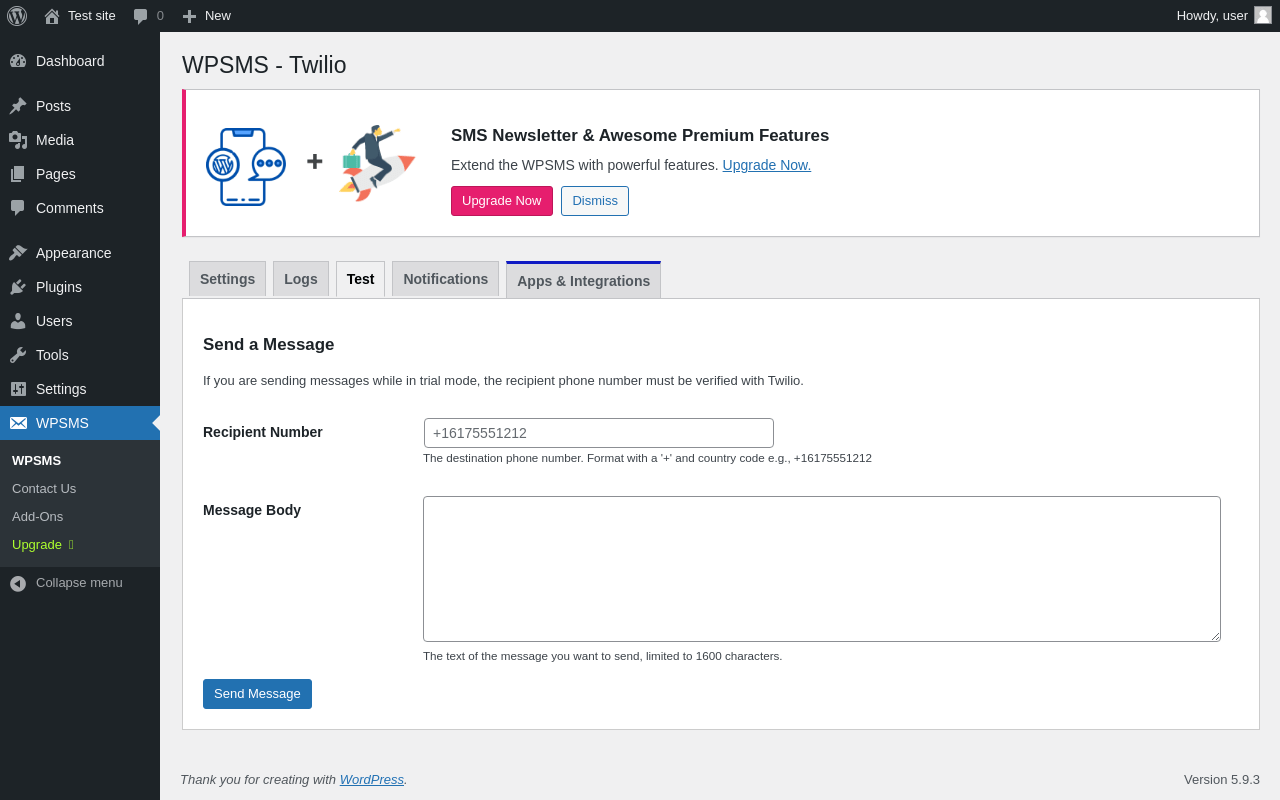Click the user avatar icon
The height and width of the screenshot is (800, 1280).
(x=1263, y=15)
